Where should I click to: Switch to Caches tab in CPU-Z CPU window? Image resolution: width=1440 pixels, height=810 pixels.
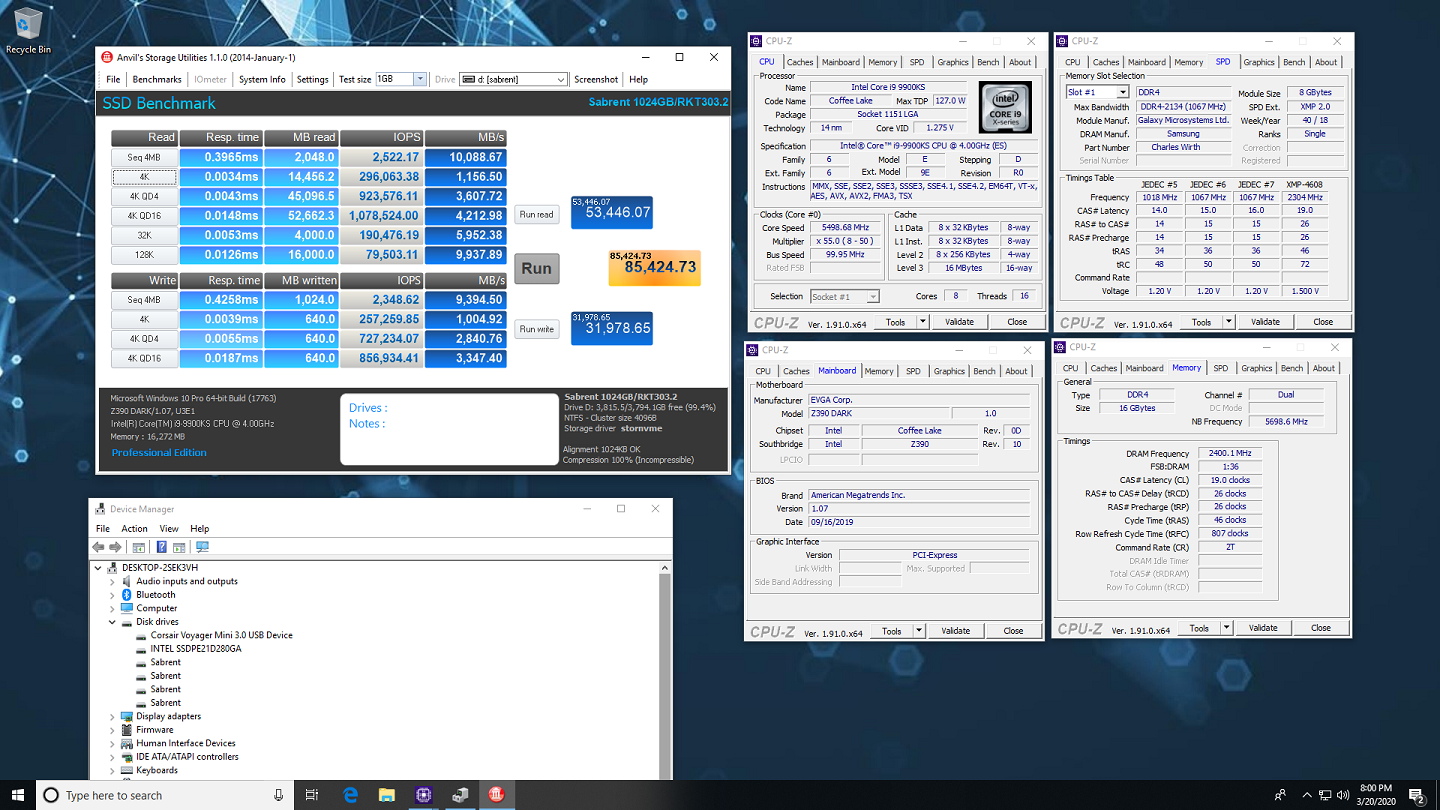800,62
